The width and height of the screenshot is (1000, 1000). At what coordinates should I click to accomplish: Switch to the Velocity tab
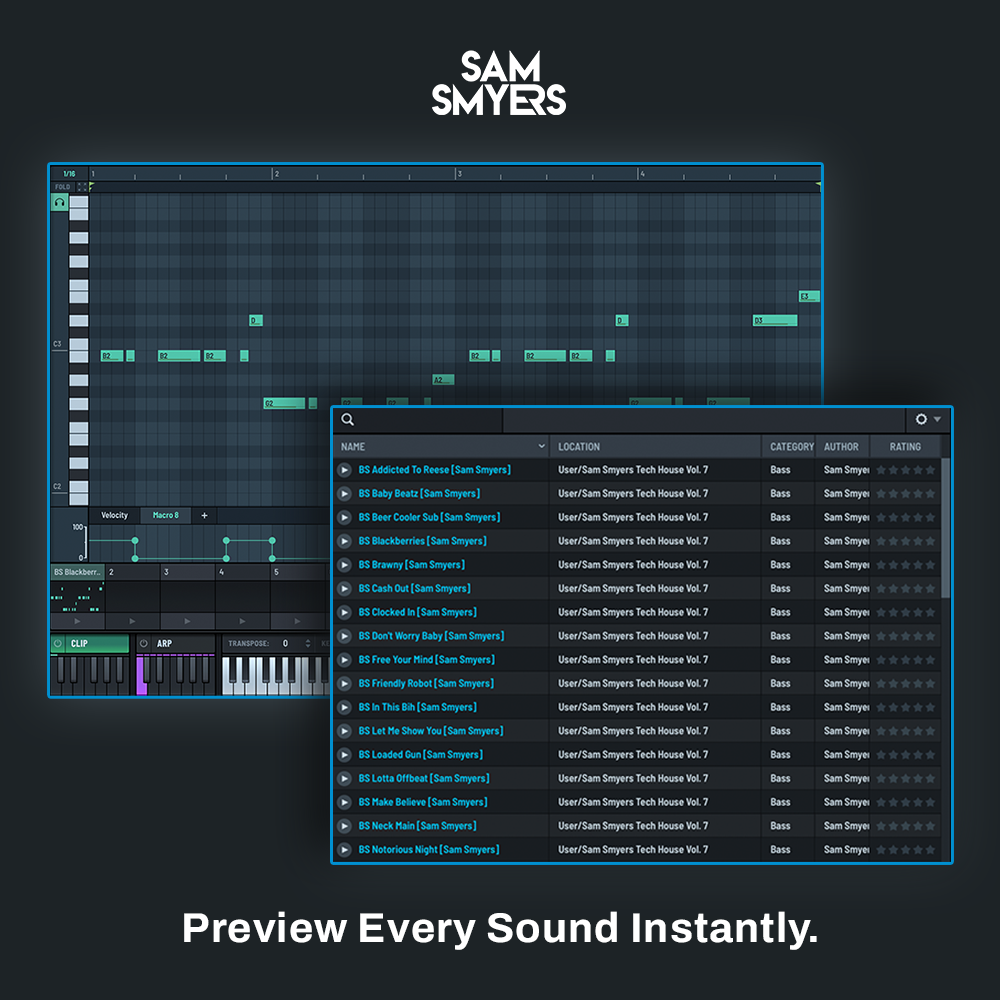[x=115, y=515]
